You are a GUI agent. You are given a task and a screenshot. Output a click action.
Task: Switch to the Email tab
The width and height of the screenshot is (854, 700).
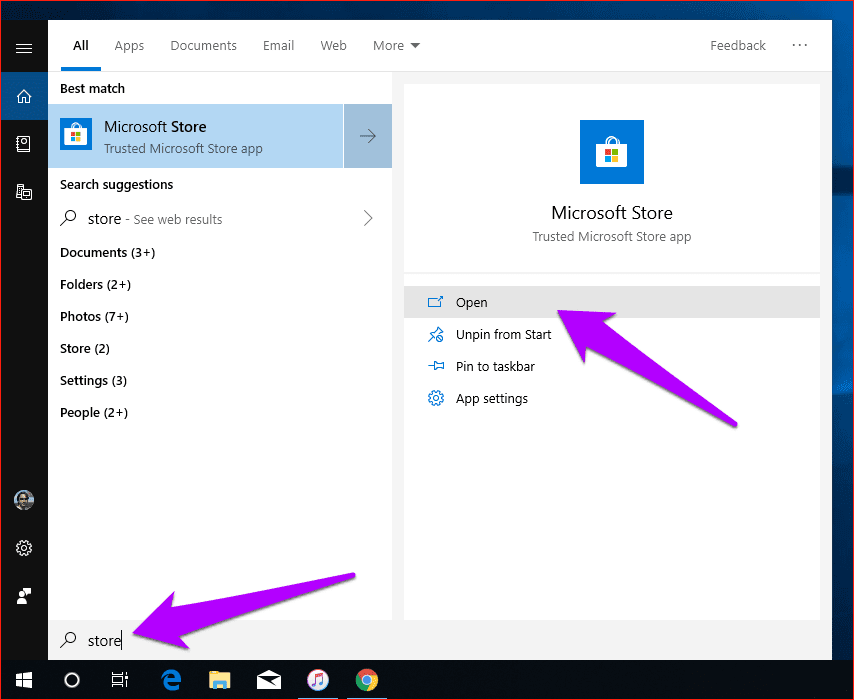click(x=278, y=46)
